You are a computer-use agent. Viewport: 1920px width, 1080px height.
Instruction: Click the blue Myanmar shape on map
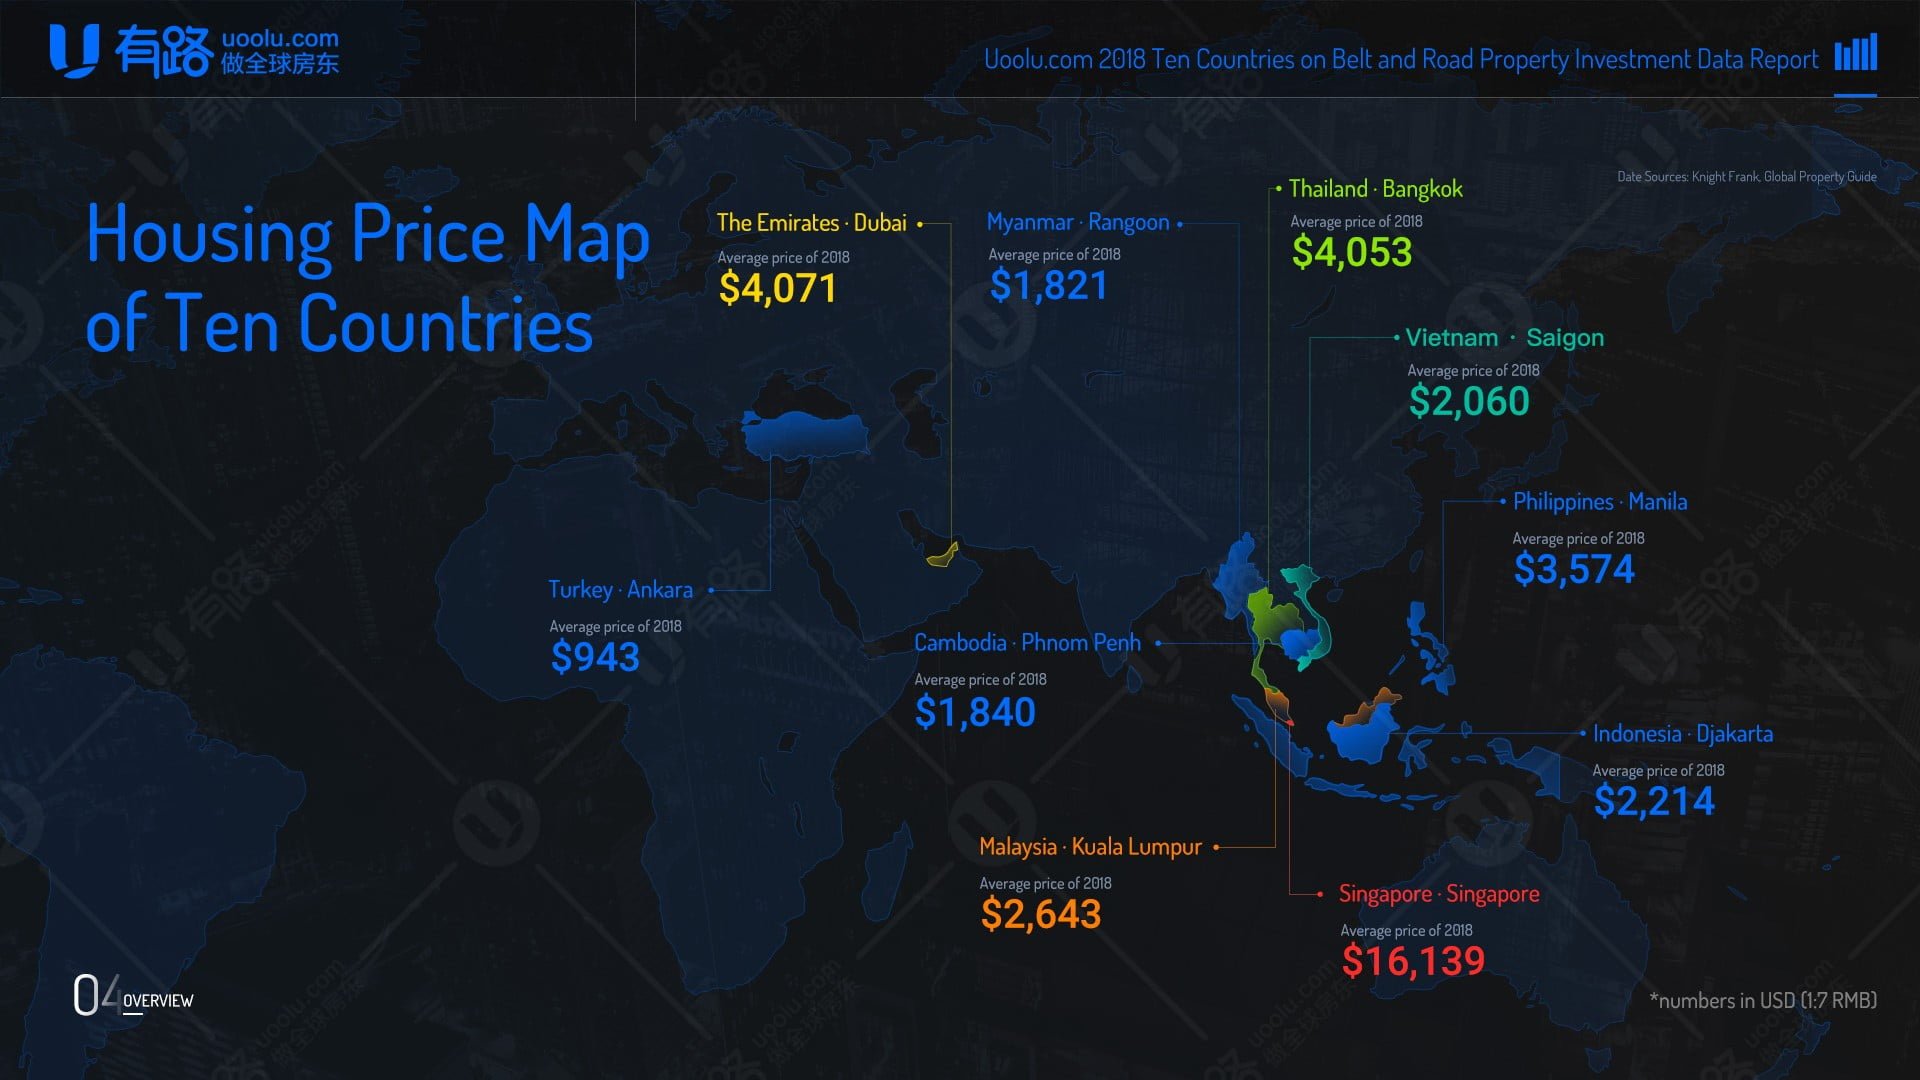(1236, 575)
